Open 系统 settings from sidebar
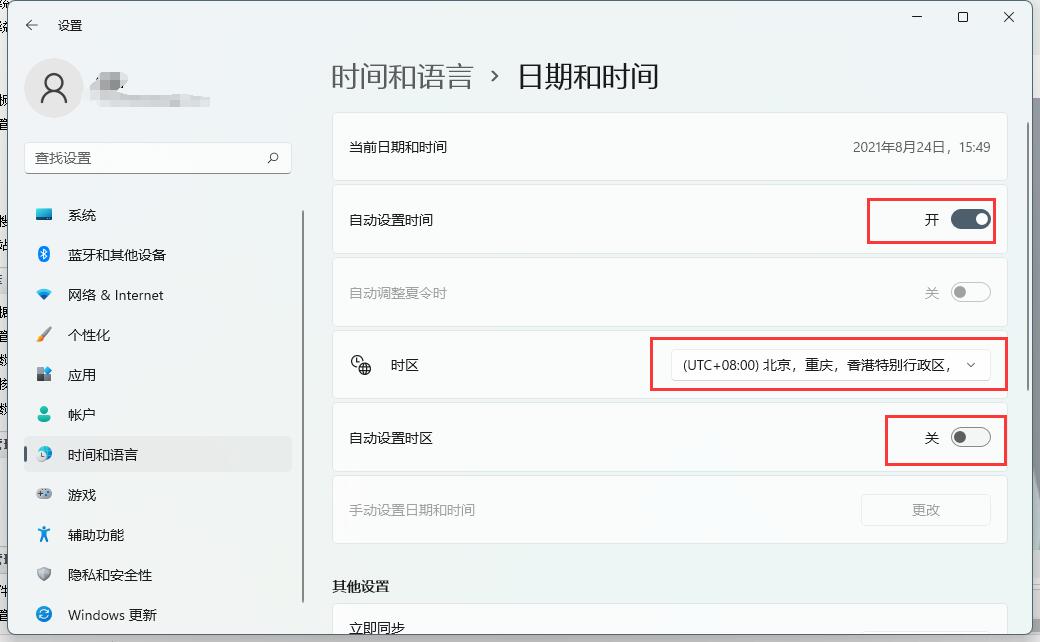 83,214
